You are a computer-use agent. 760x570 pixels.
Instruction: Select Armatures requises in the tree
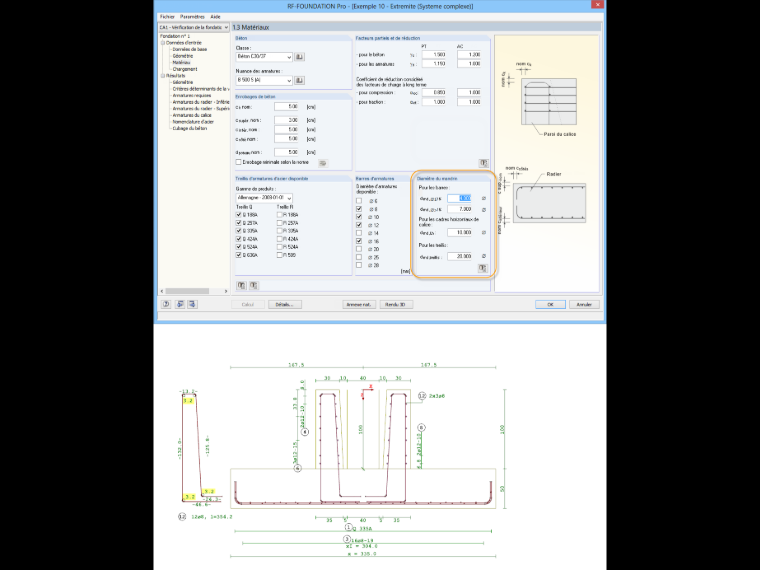click(x=192, y=95)
